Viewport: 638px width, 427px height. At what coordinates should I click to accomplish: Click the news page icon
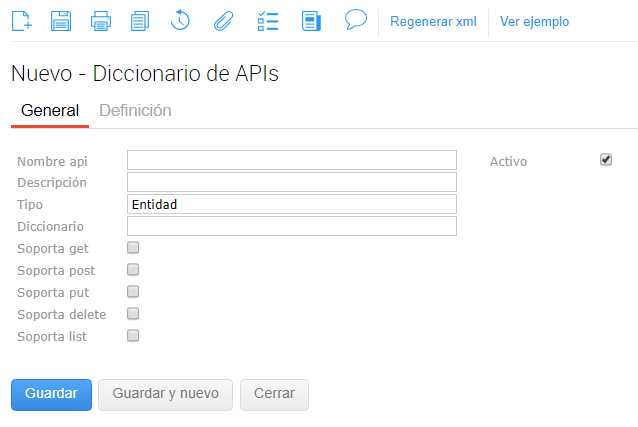click(311, 21)
